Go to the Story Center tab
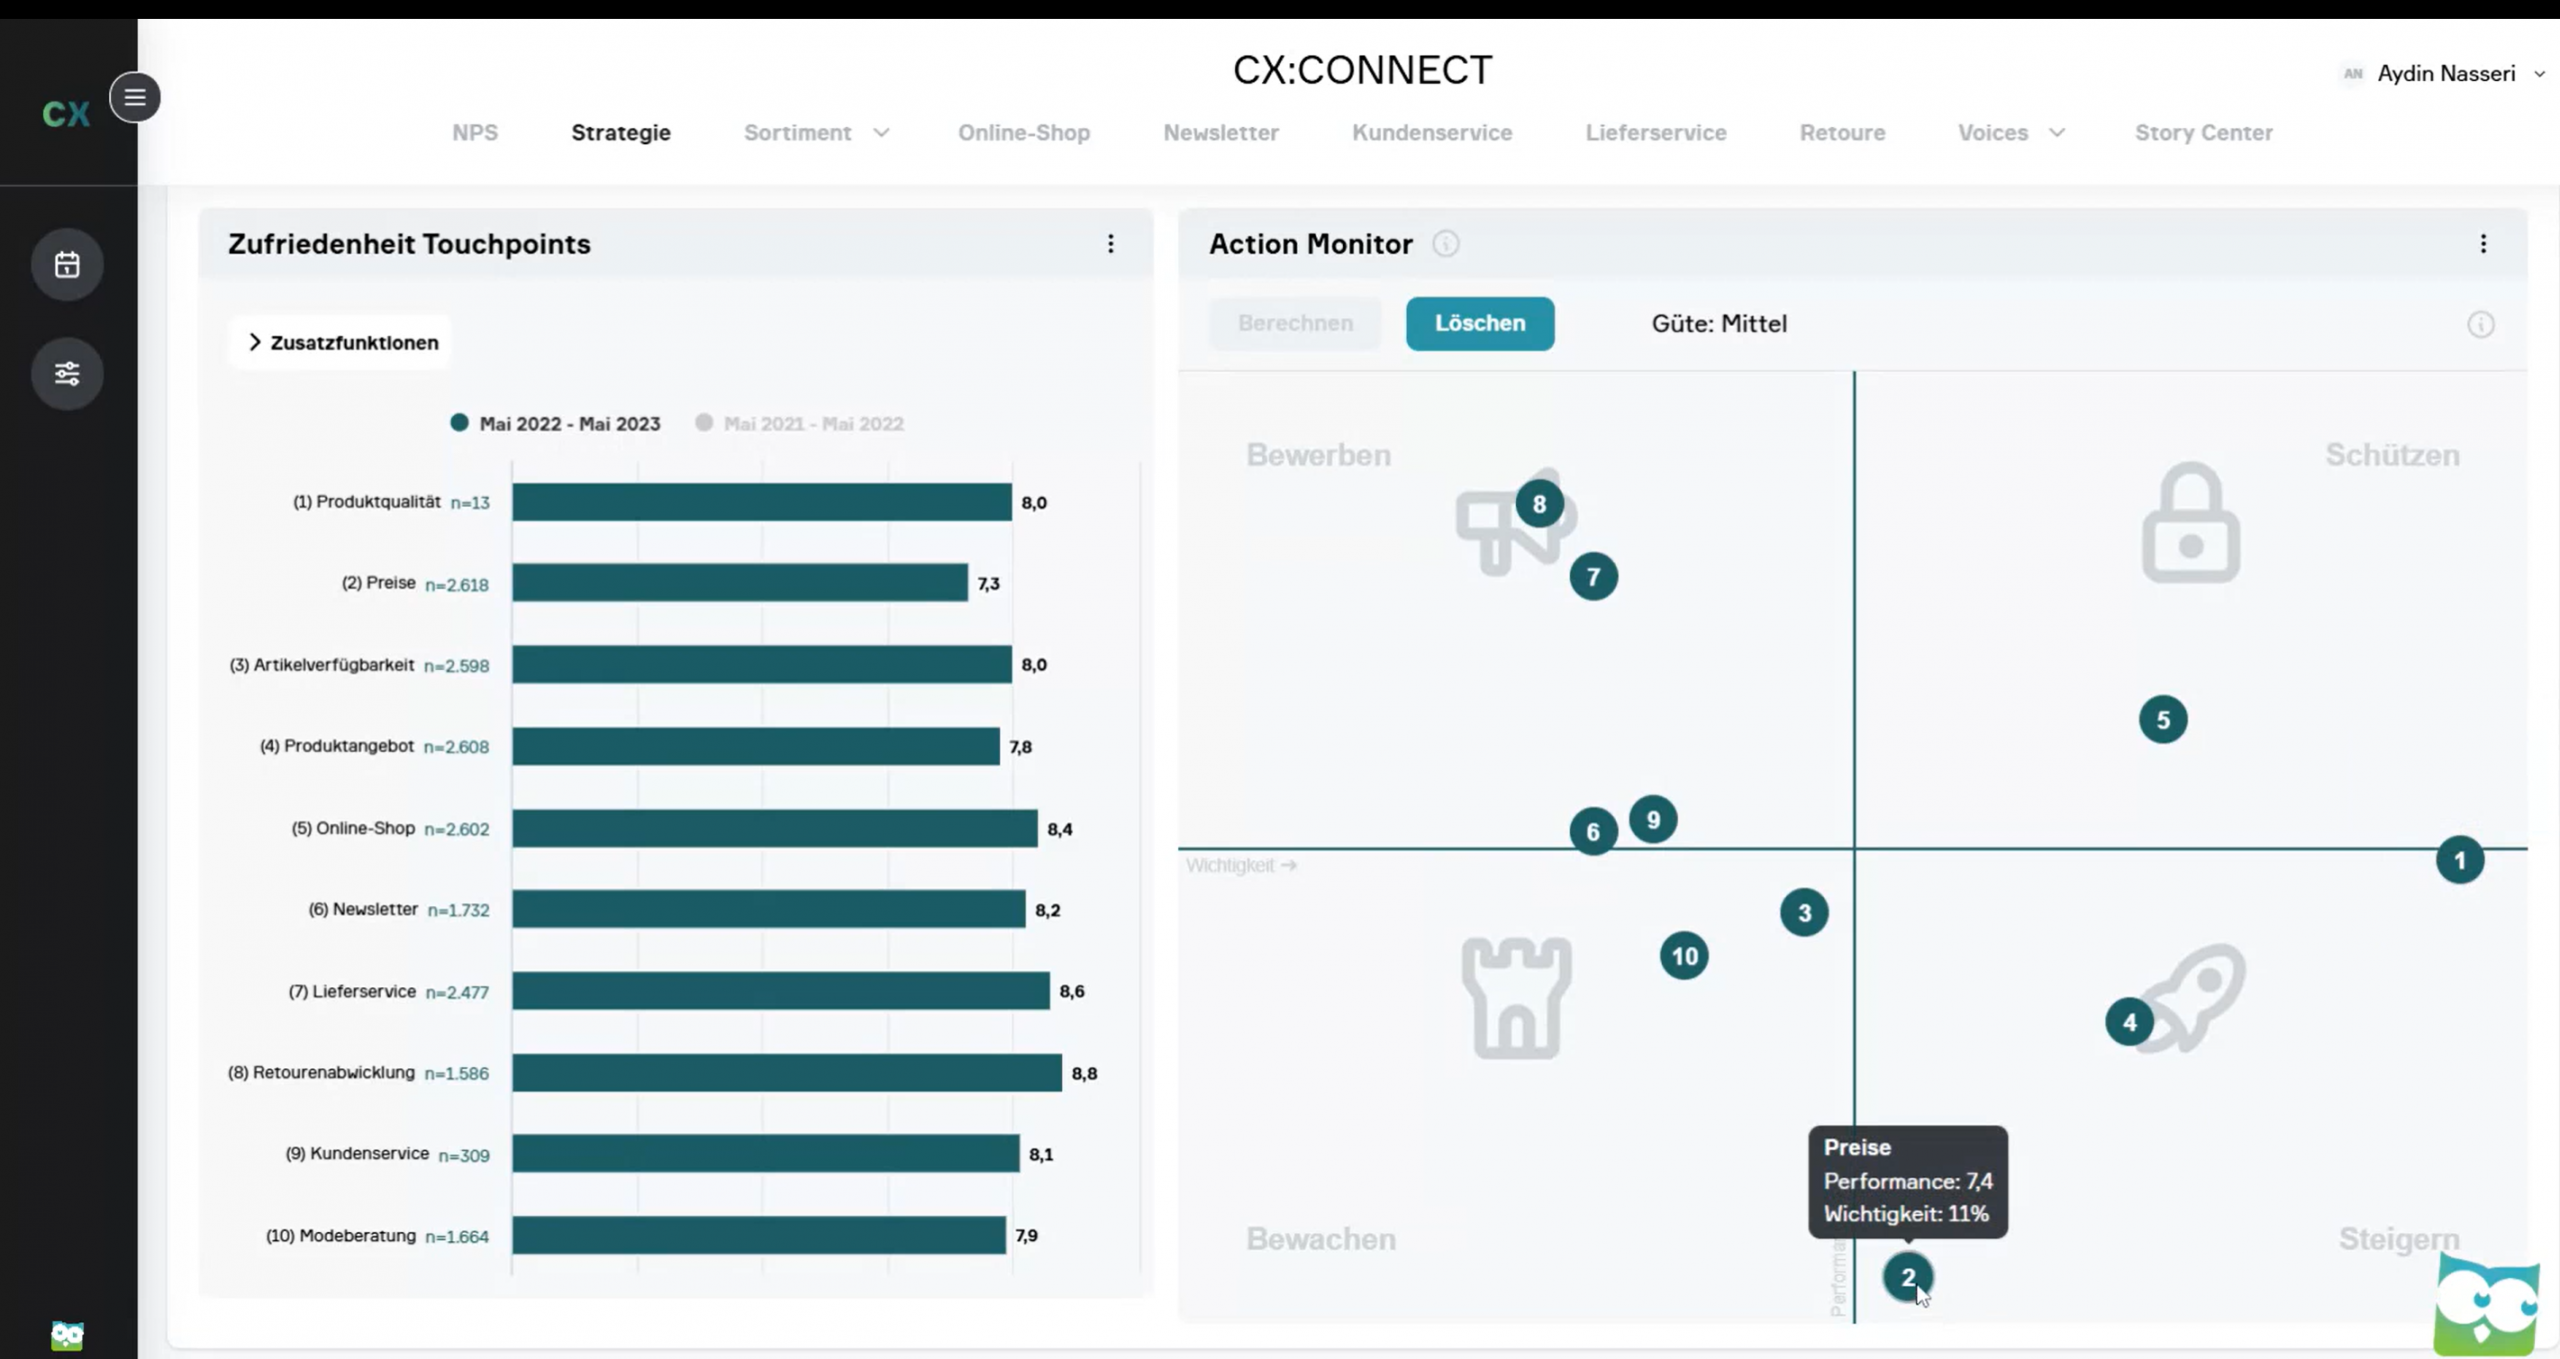Viewport: 2560px width, 1359px height. [2203, 132]
